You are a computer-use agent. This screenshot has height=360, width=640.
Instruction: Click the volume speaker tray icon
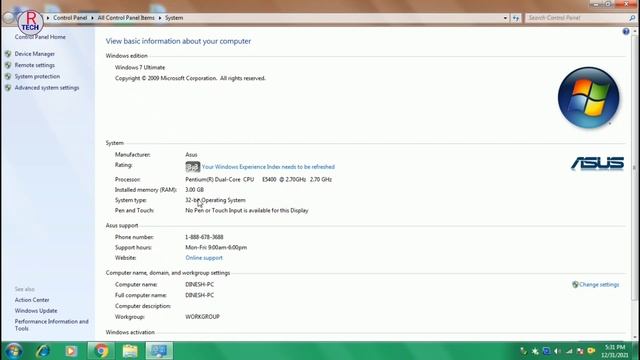(557, 351)
